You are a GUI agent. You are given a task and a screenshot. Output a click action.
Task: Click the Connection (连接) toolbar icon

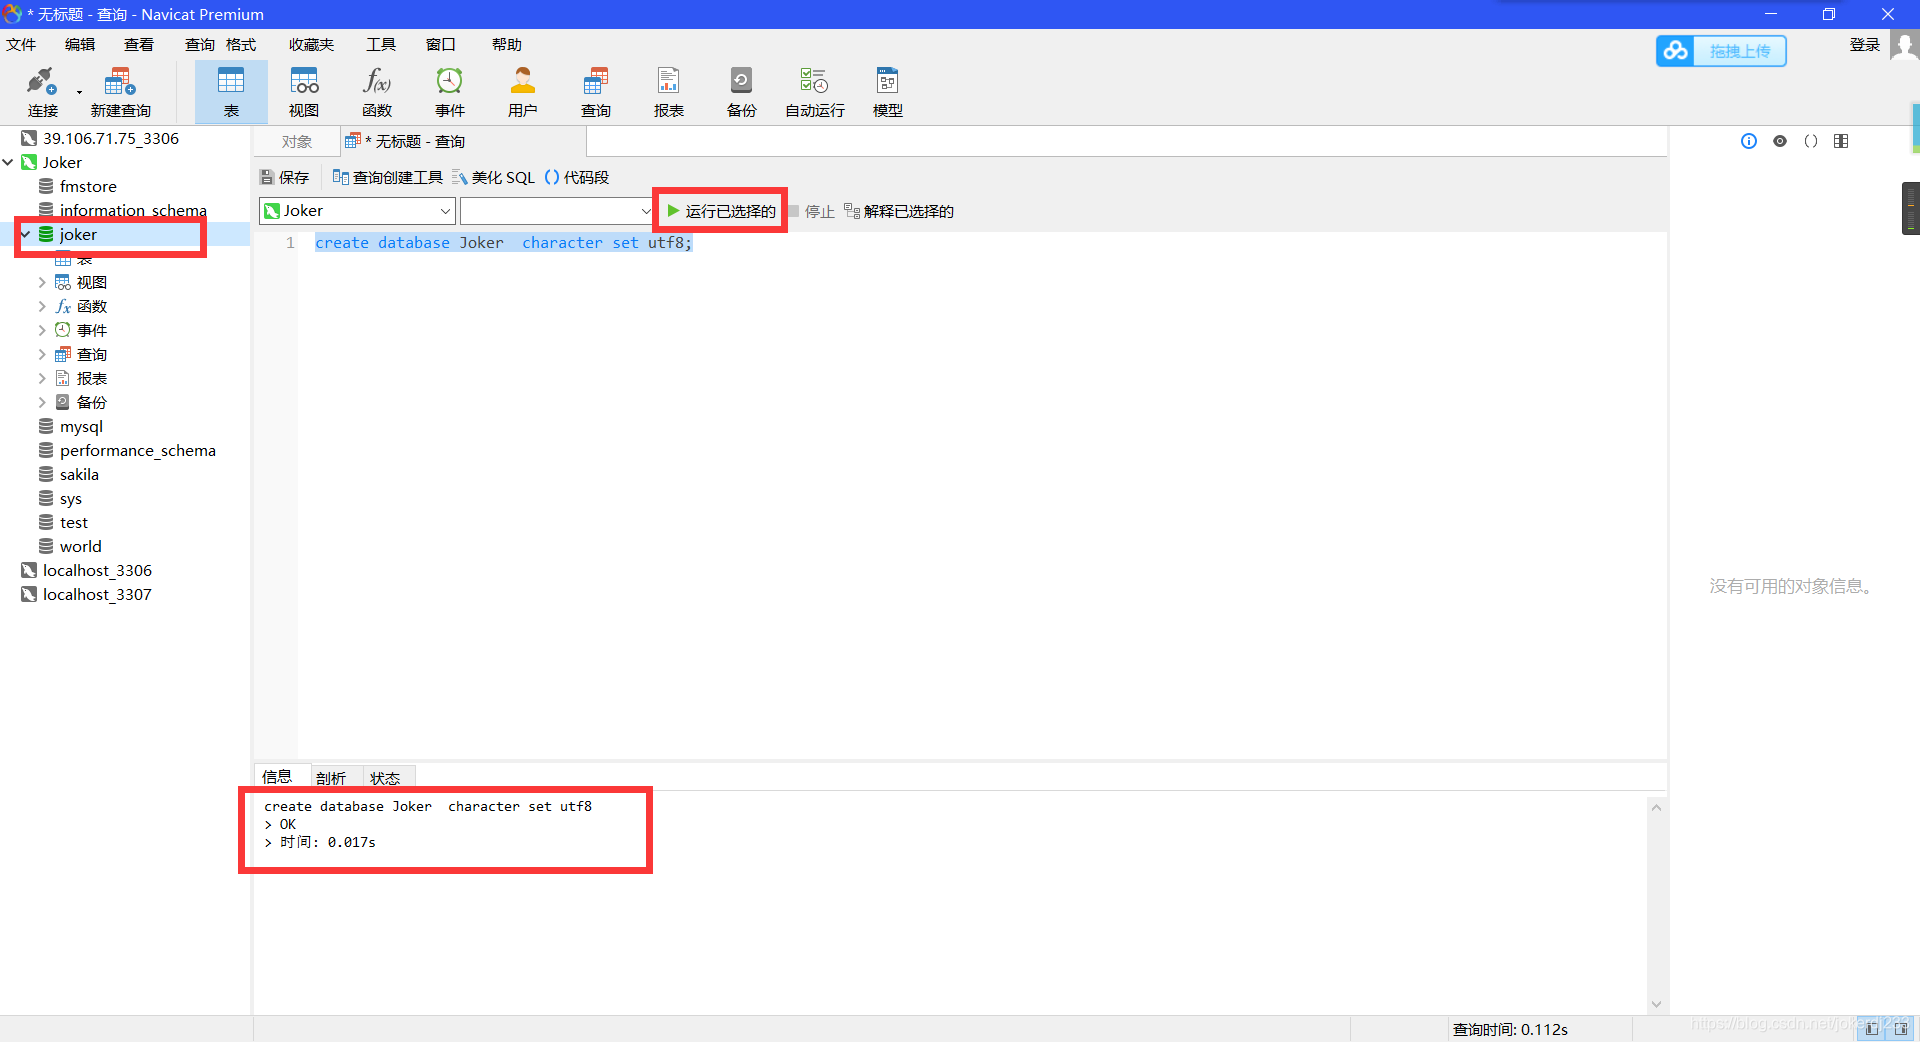(42, 92)
